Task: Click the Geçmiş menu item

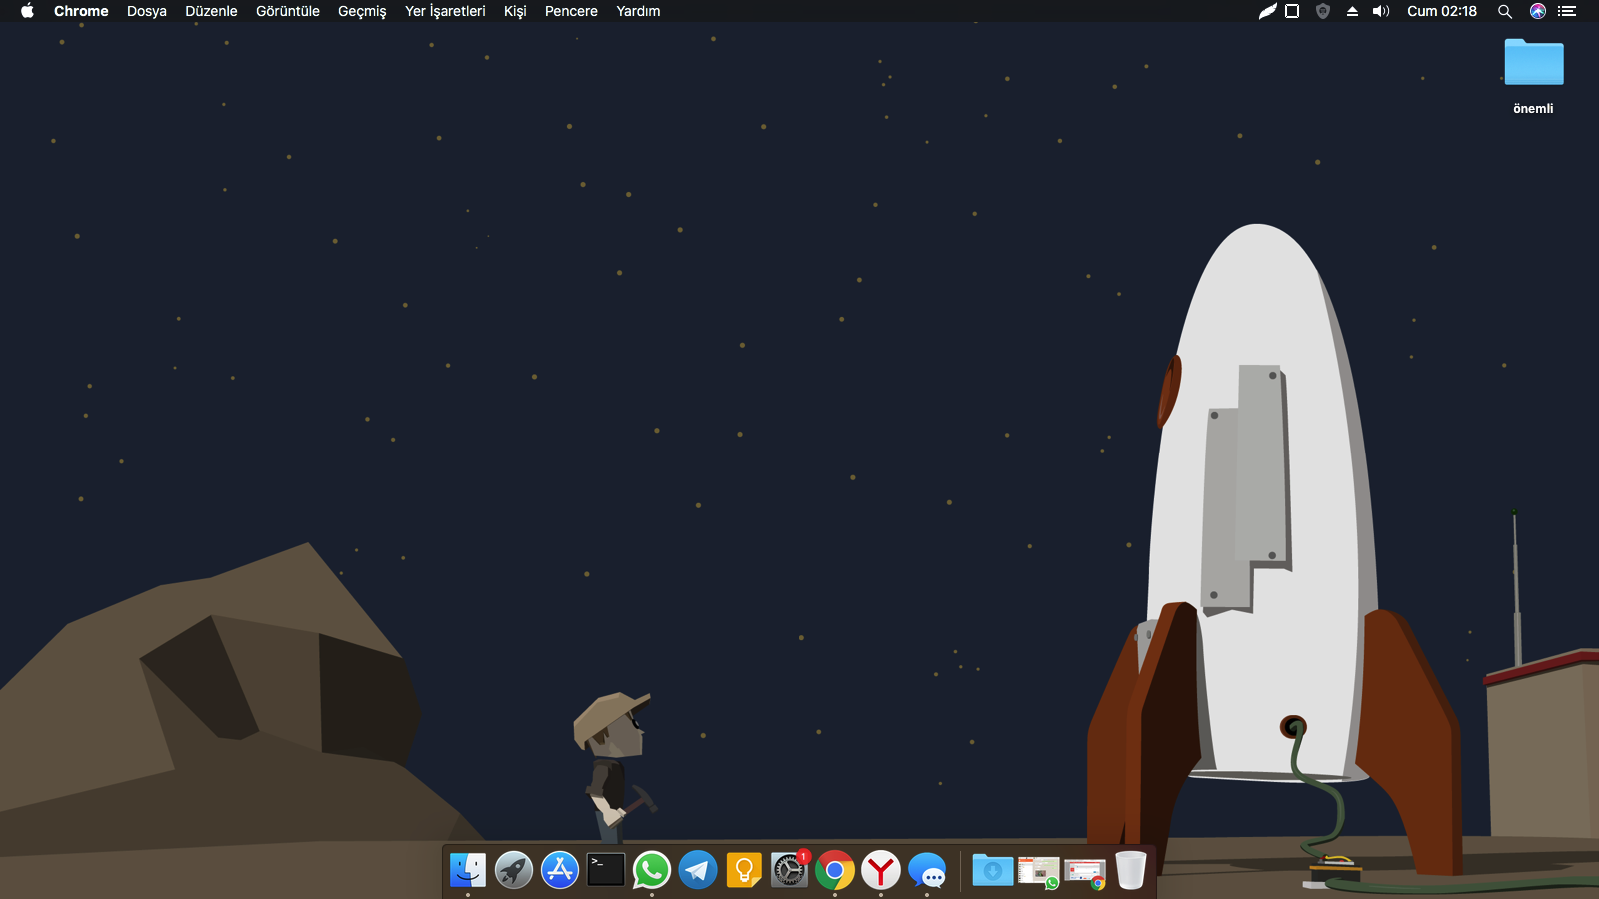Action: point(362,11)
